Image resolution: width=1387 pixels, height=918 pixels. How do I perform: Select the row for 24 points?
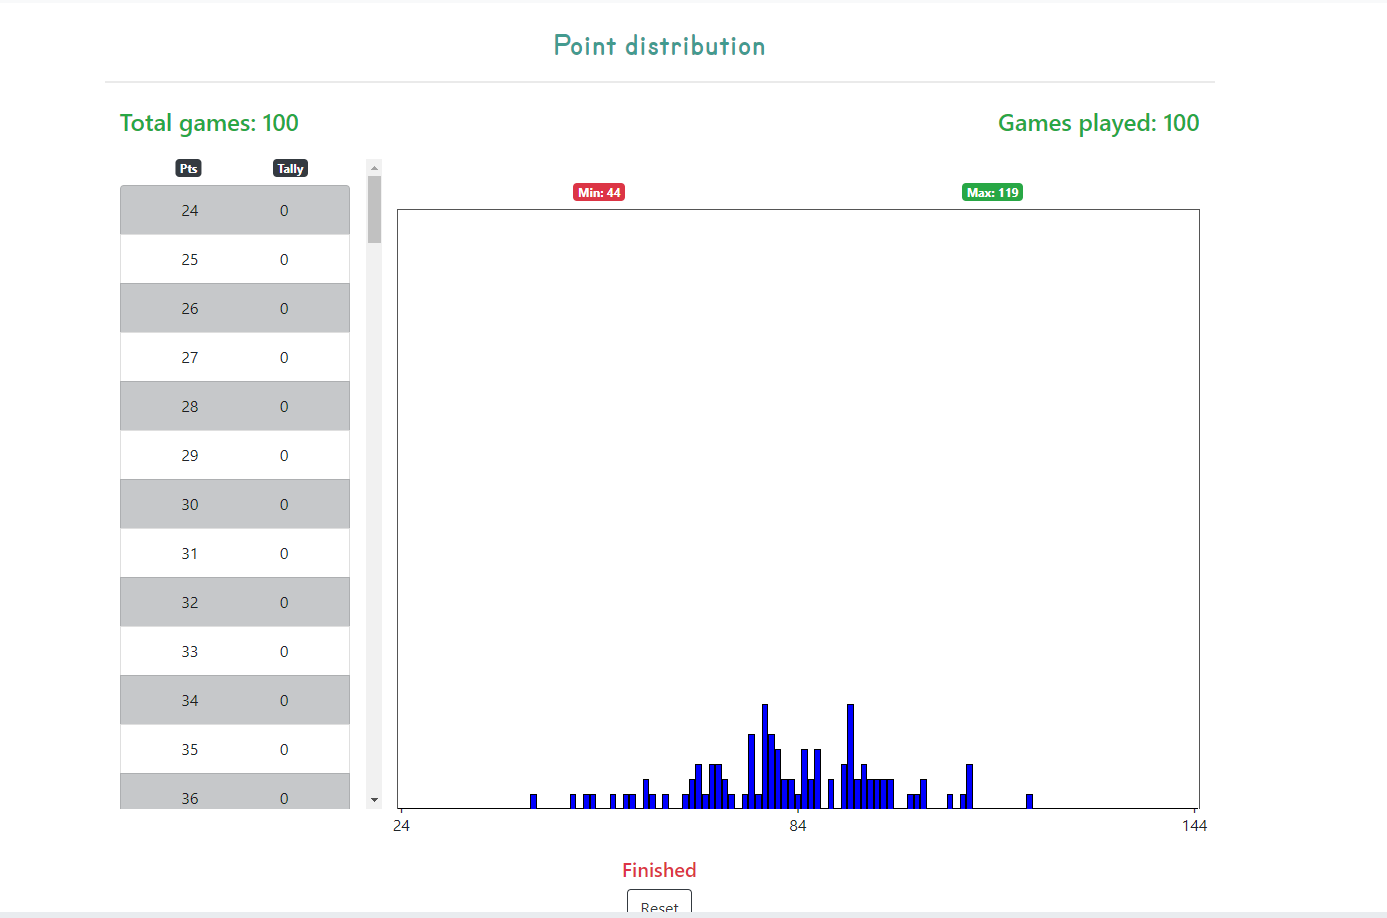click(x=235, y=210)
